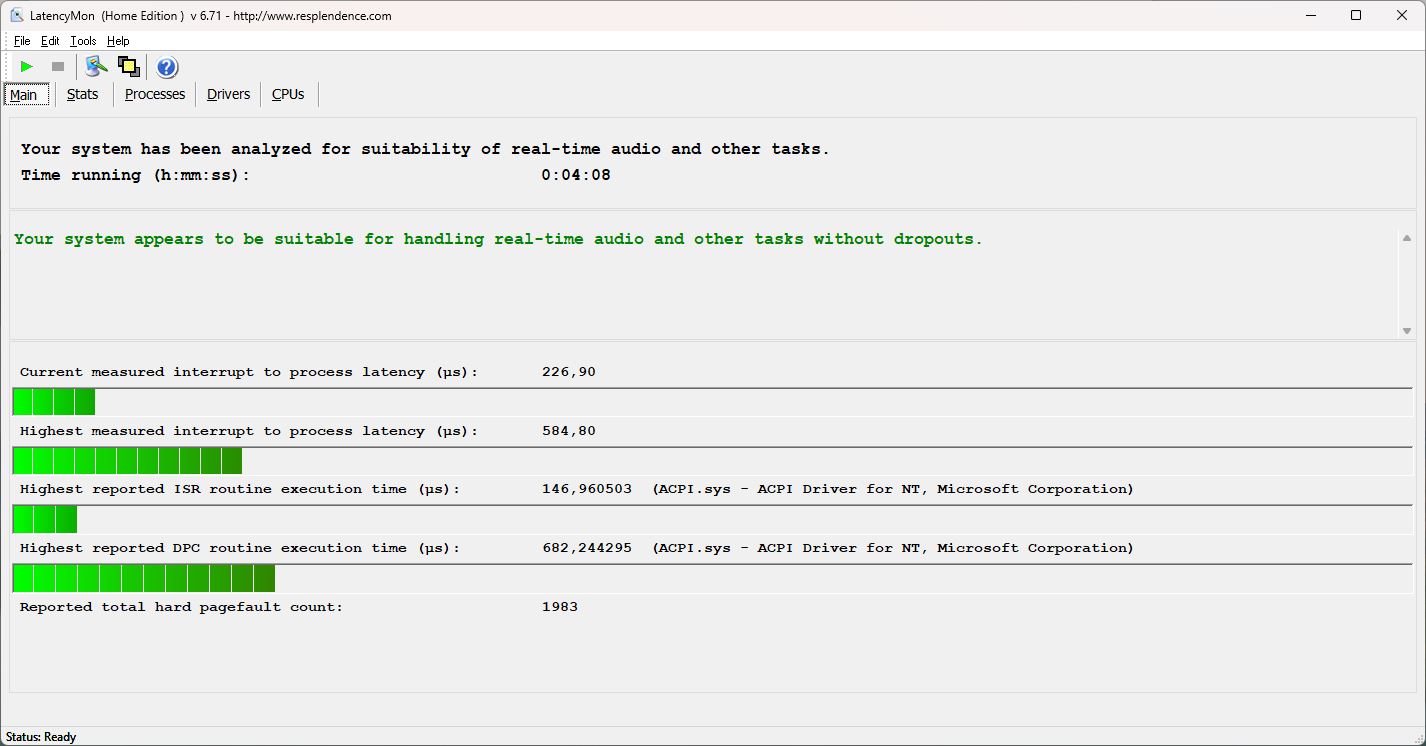Screen dimensions: 1426x746
Task: Click the 'Reported total hard pagefault count' label
Action: click(181, 607)
